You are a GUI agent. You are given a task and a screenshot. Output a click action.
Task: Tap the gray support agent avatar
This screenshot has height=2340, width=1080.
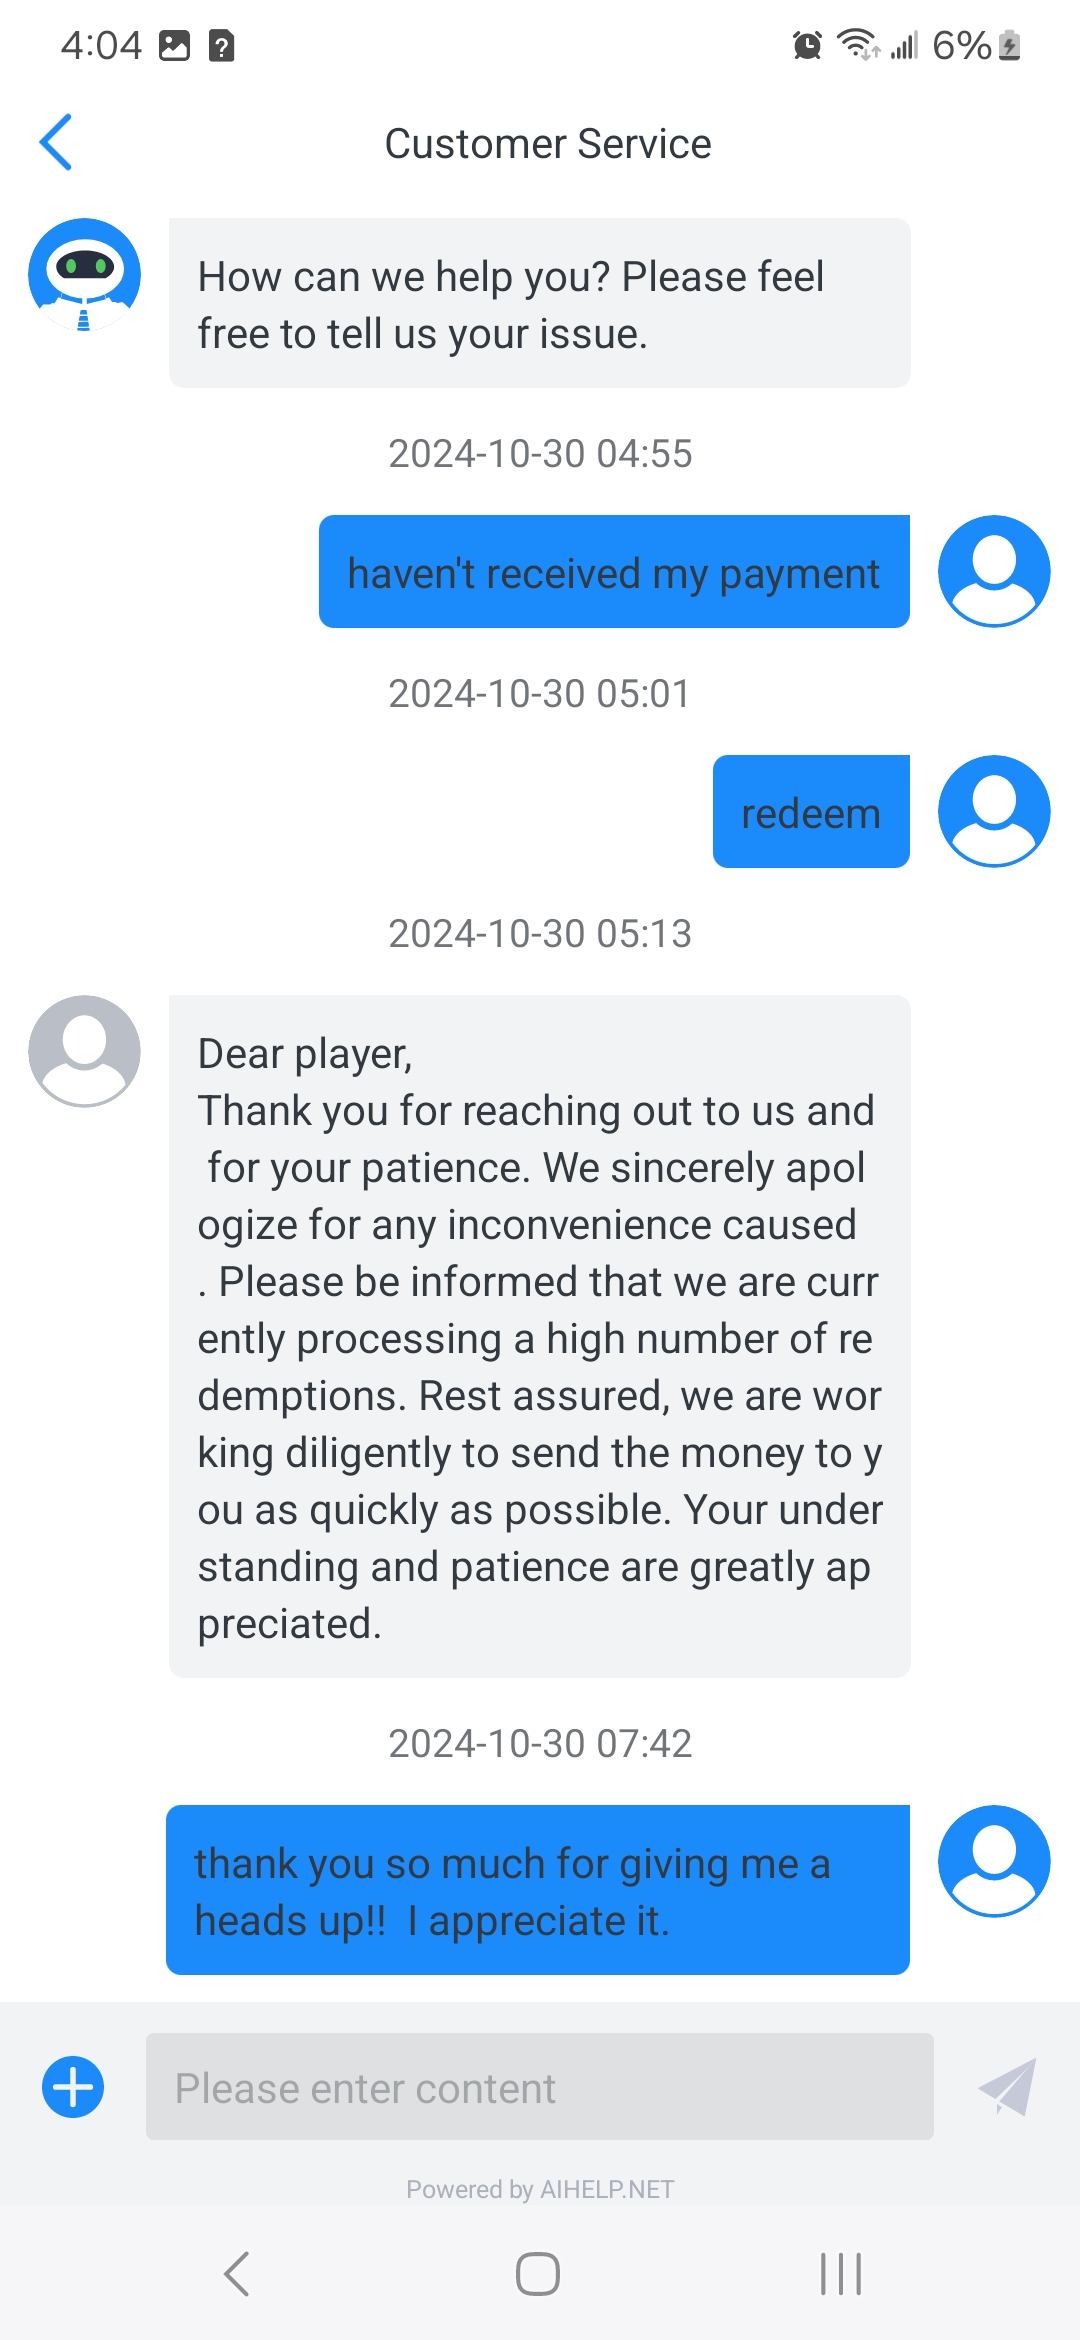pos(84,1051)
